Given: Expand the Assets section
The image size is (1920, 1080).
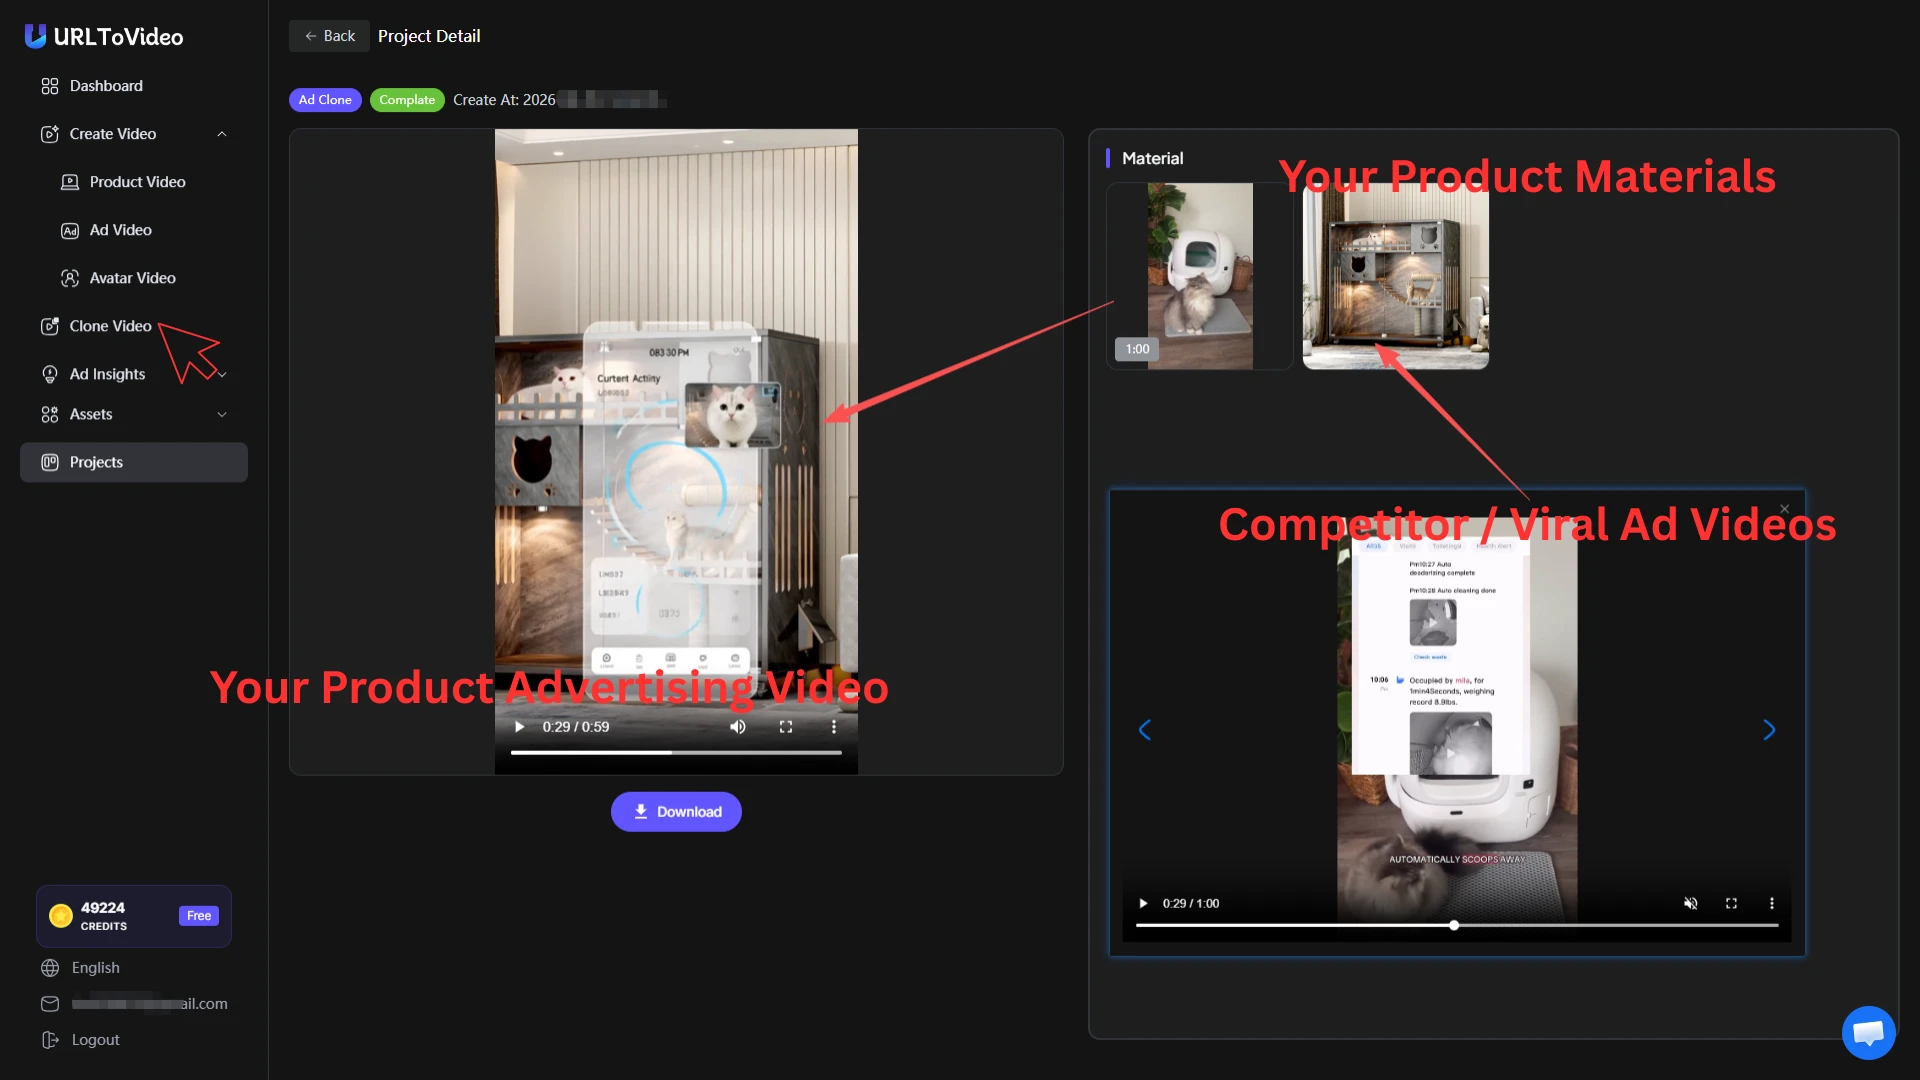Looking at the screenshot, I should click(222, 414).
